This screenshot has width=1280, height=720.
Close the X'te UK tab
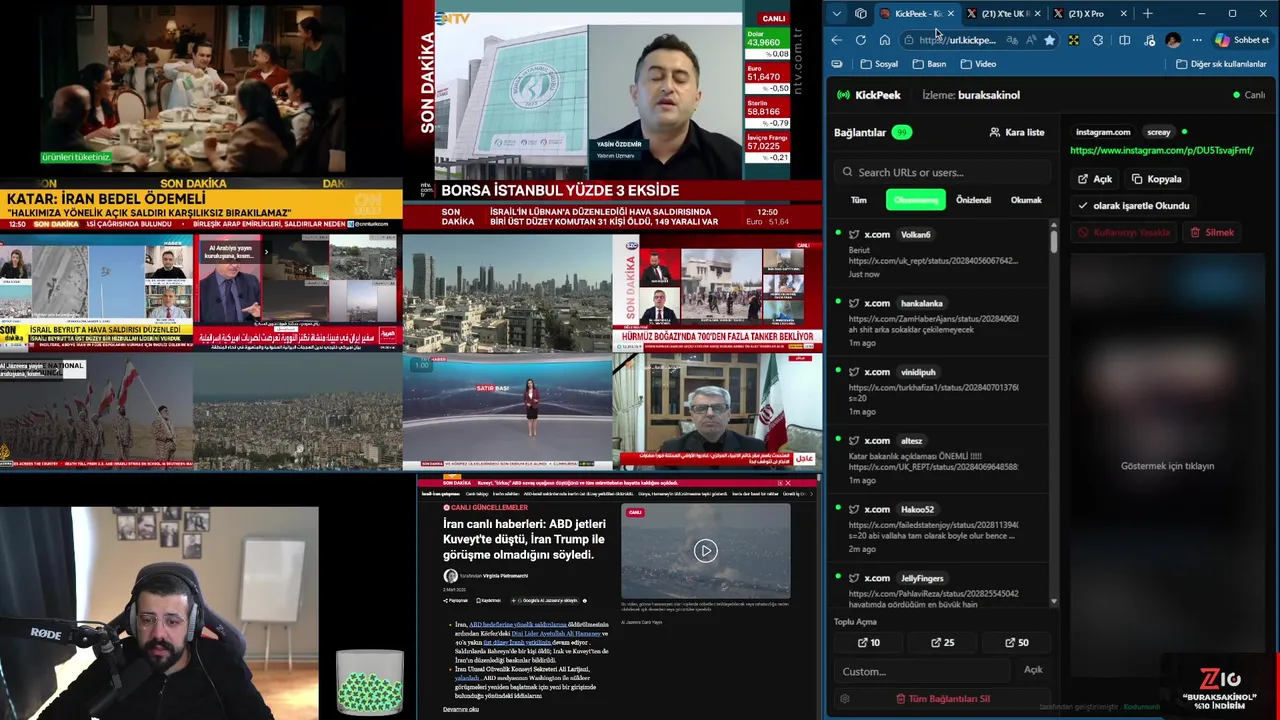tap(1037, 13)
